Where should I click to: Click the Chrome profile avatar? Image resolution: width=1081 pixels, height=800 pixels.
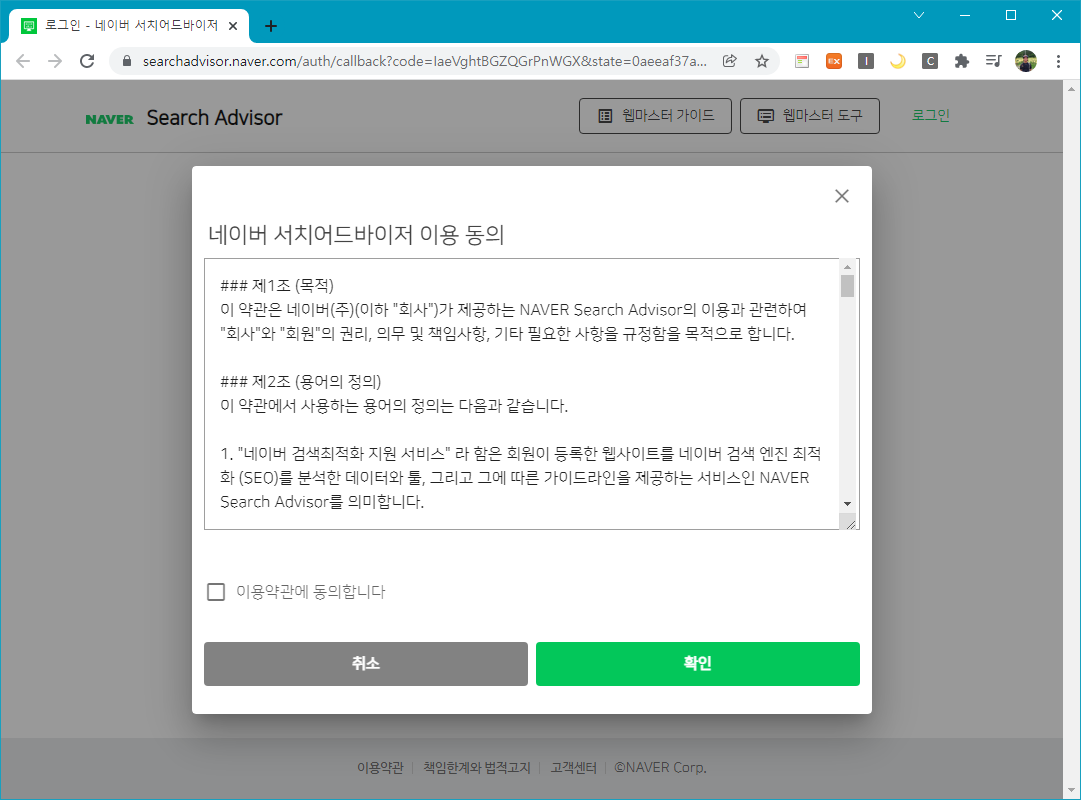pyautogui.click(x=1026, y=61)
